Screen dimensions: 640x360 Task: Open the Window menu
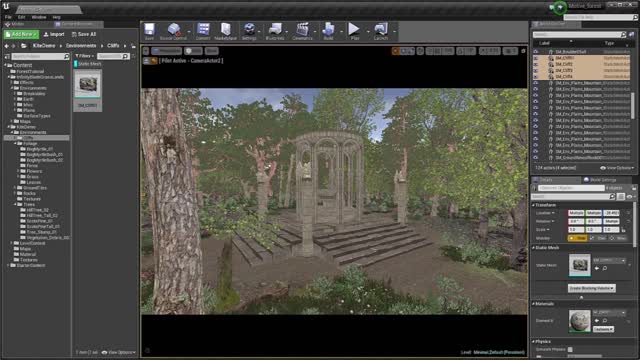(x=39, y=17)
